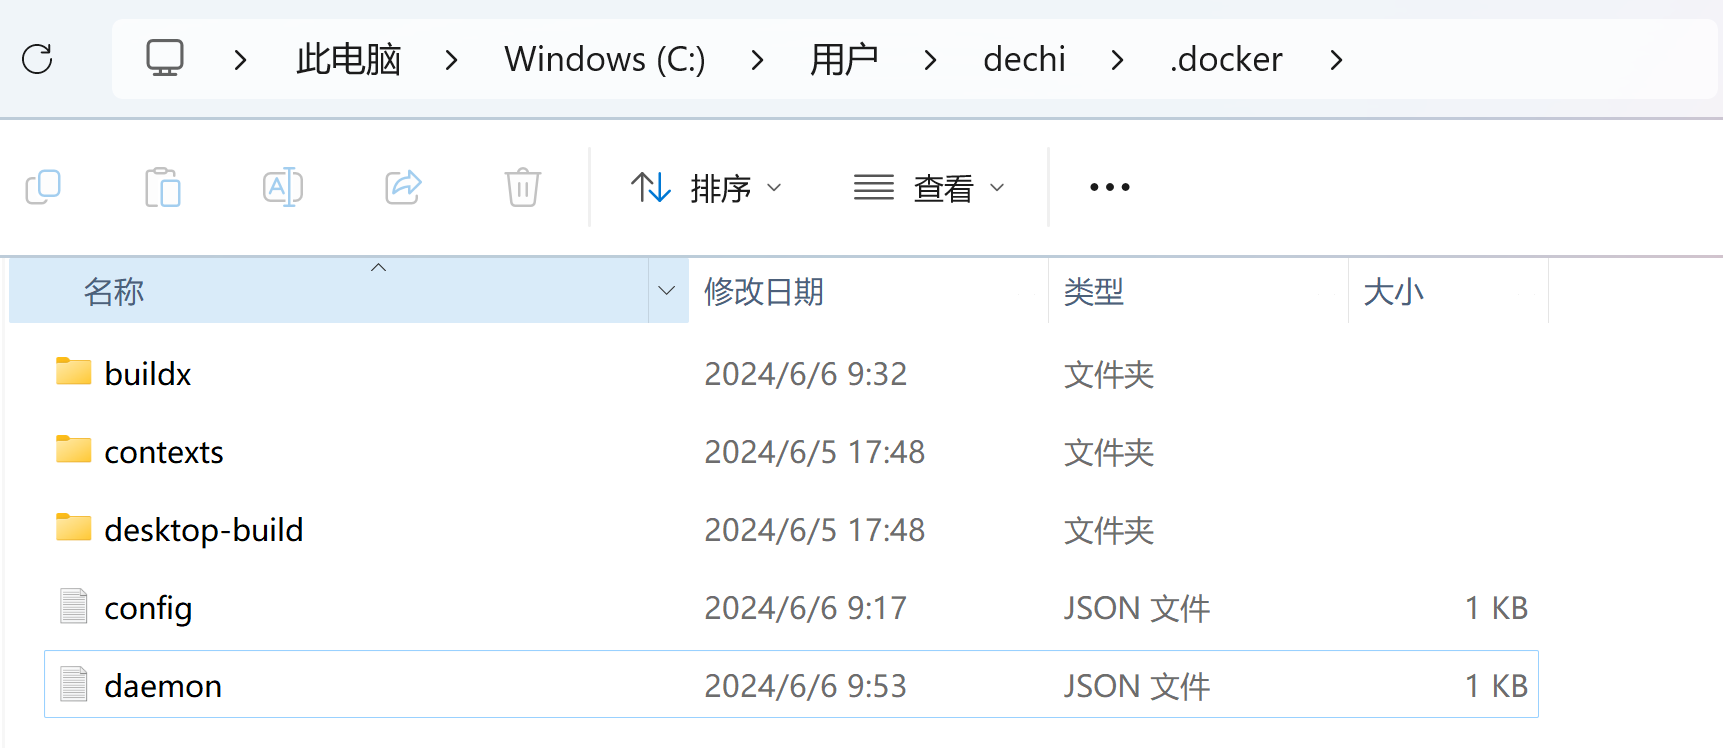Open the 查看 view dropdown
The height and width of the screenshot is (748, 1723).
929,187
